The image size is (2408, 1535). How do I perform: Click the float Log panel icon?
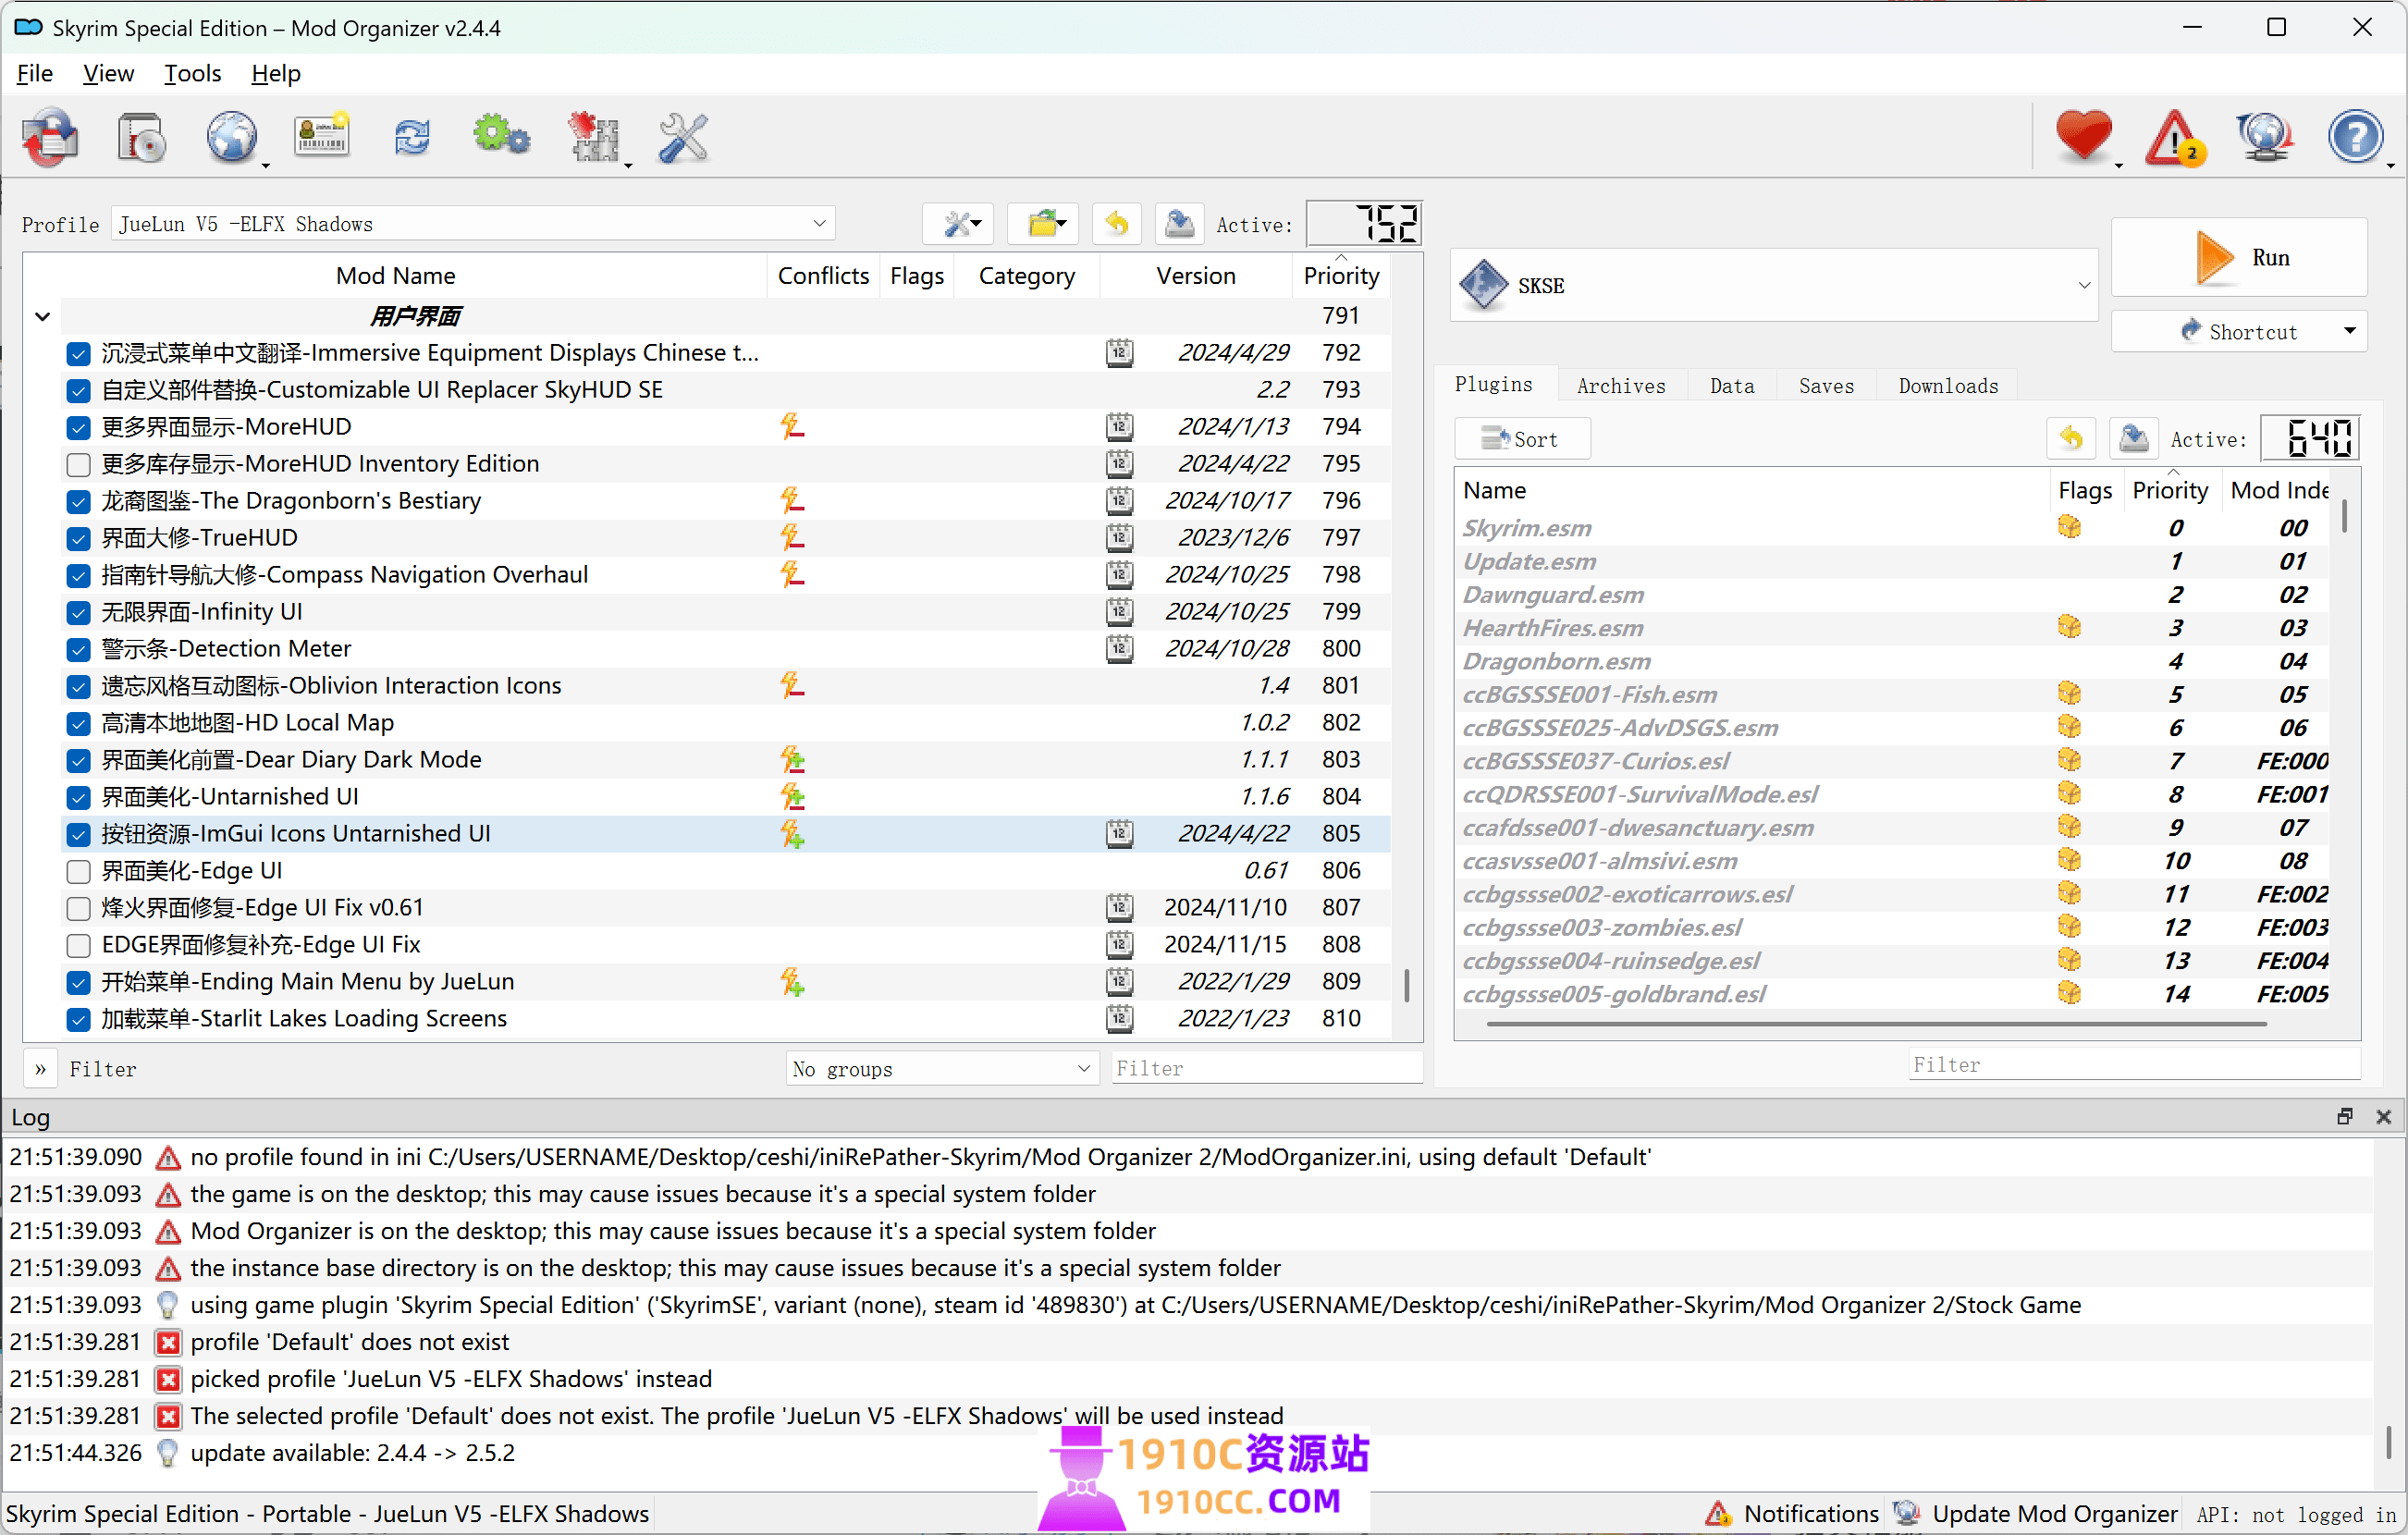point(2345,1117)
